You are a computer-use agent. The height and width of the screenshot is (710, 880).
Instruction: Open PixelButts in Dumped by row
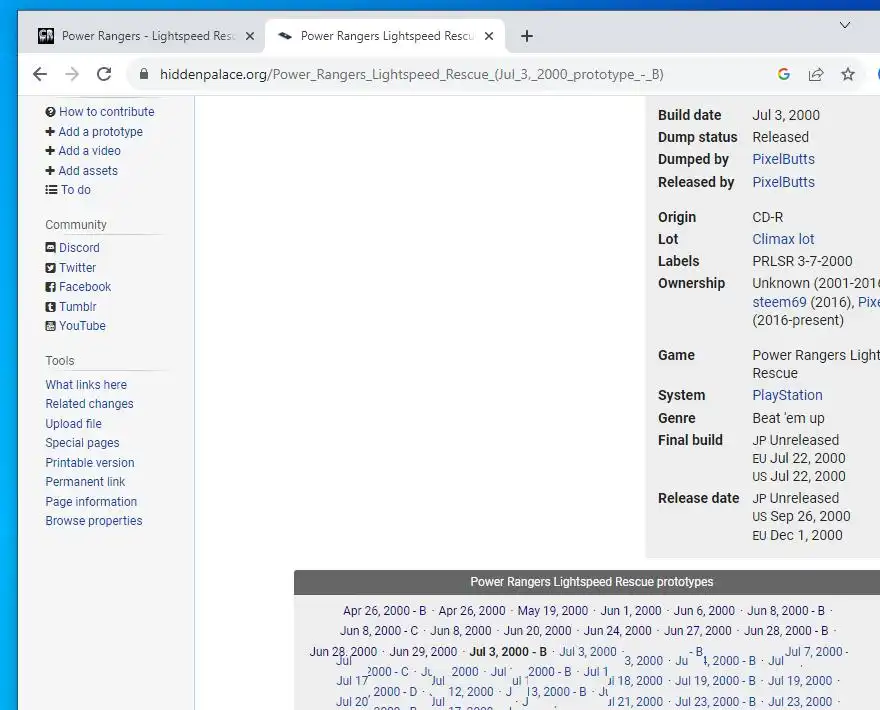point(783,159)
